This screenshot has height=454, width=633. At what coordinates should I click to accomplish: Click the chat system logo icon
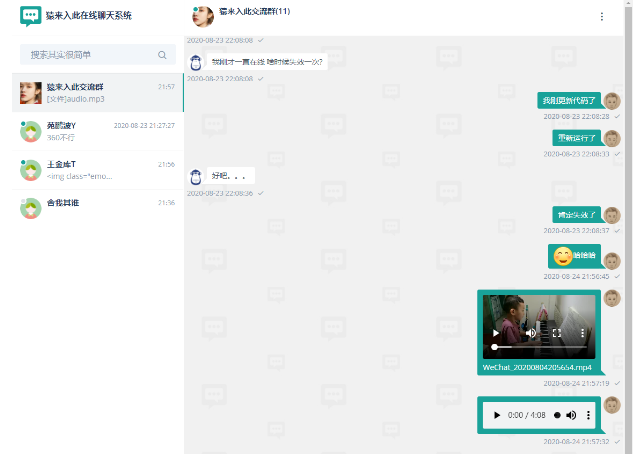coord(30,16)
